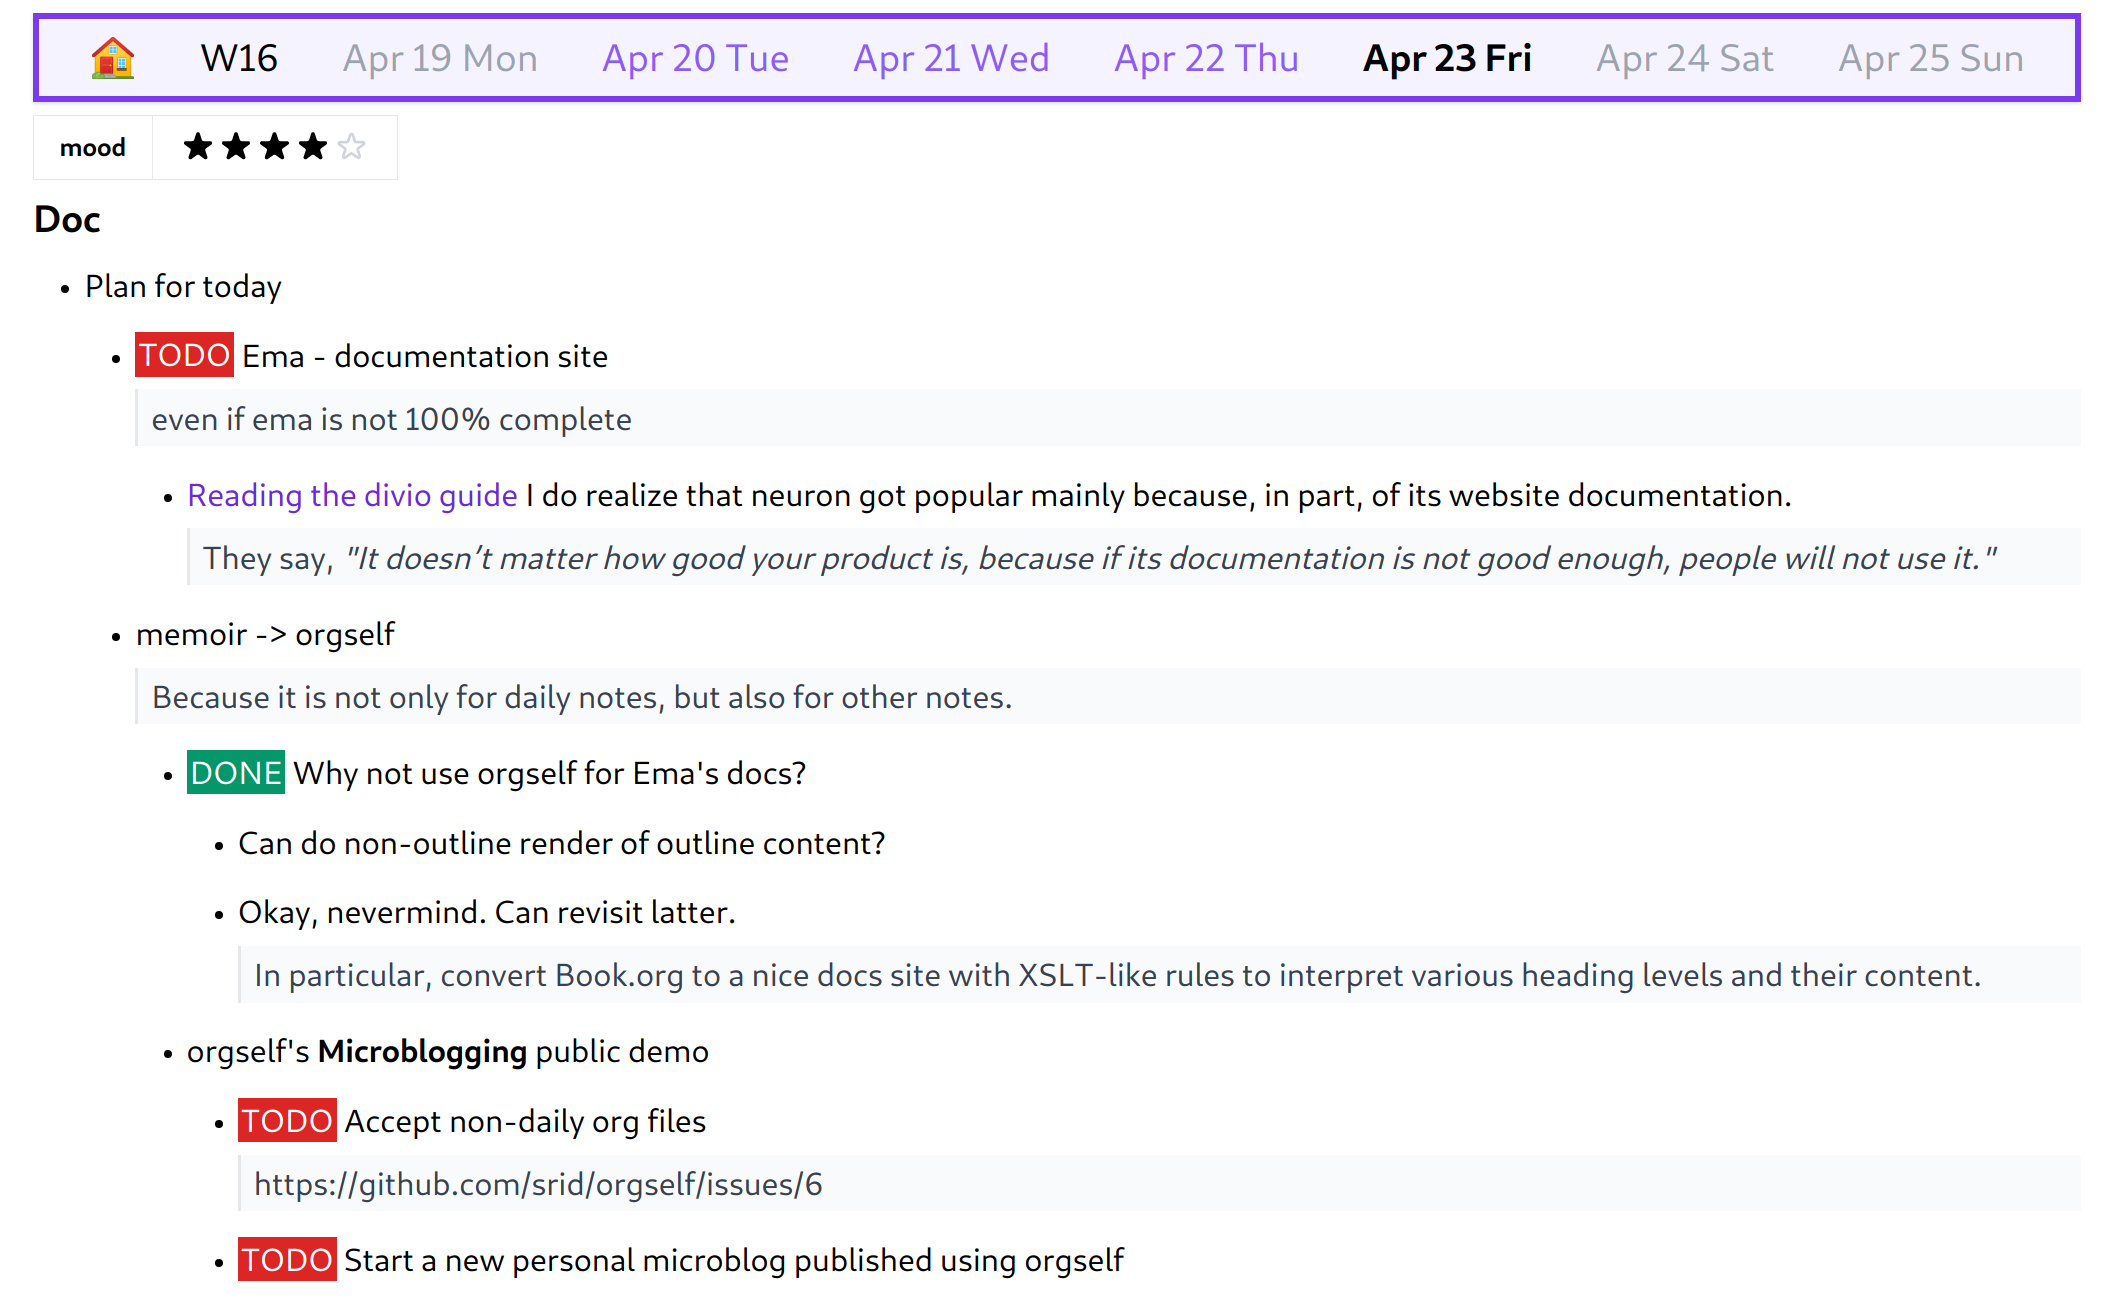Viewport: 2102px width, 1300px height.
Task: Click the home house icon
Action: coord(113,58)
